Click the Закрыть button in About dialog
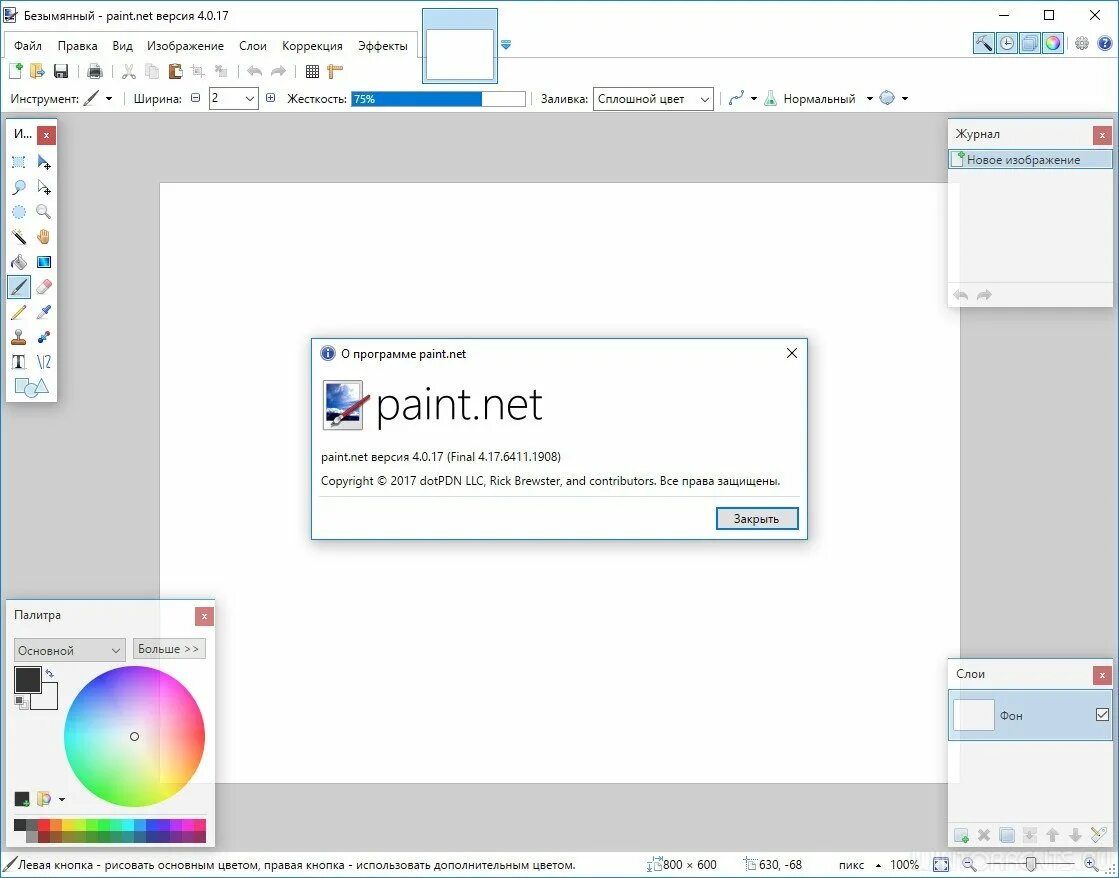1119x878 pixels. 756,518
